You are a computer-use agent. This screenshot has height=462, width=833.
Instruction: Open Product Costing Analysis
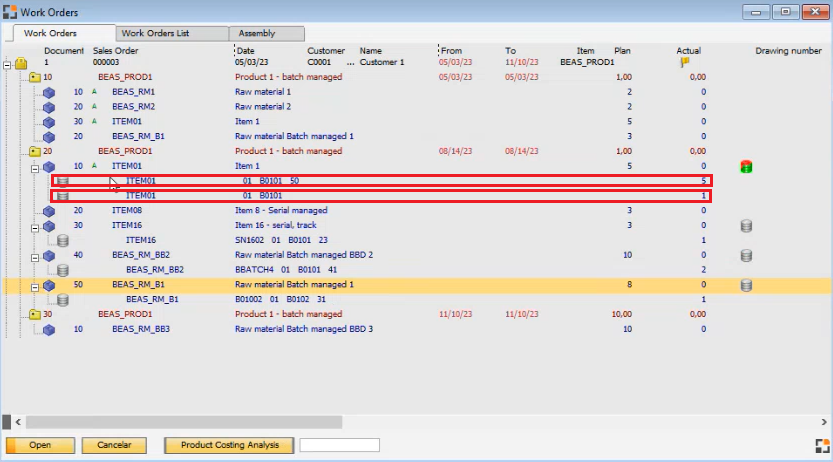point(229,445)
